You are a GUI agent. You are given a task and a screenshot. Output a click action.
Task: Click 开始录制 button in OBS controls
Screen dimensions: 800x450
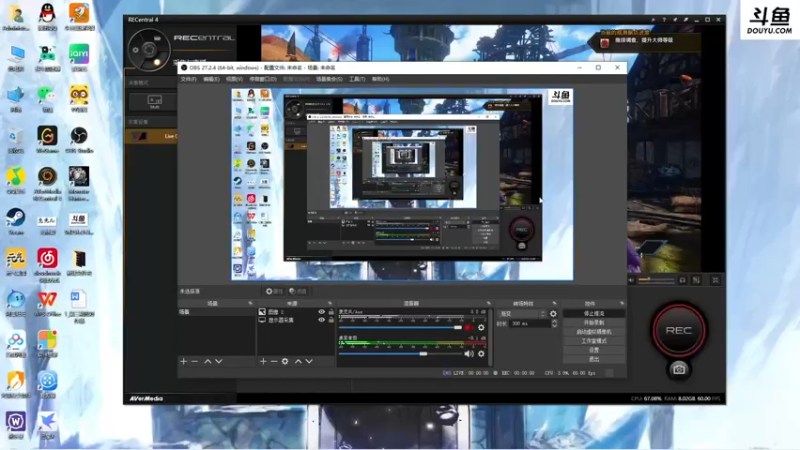tap(594, 322)
